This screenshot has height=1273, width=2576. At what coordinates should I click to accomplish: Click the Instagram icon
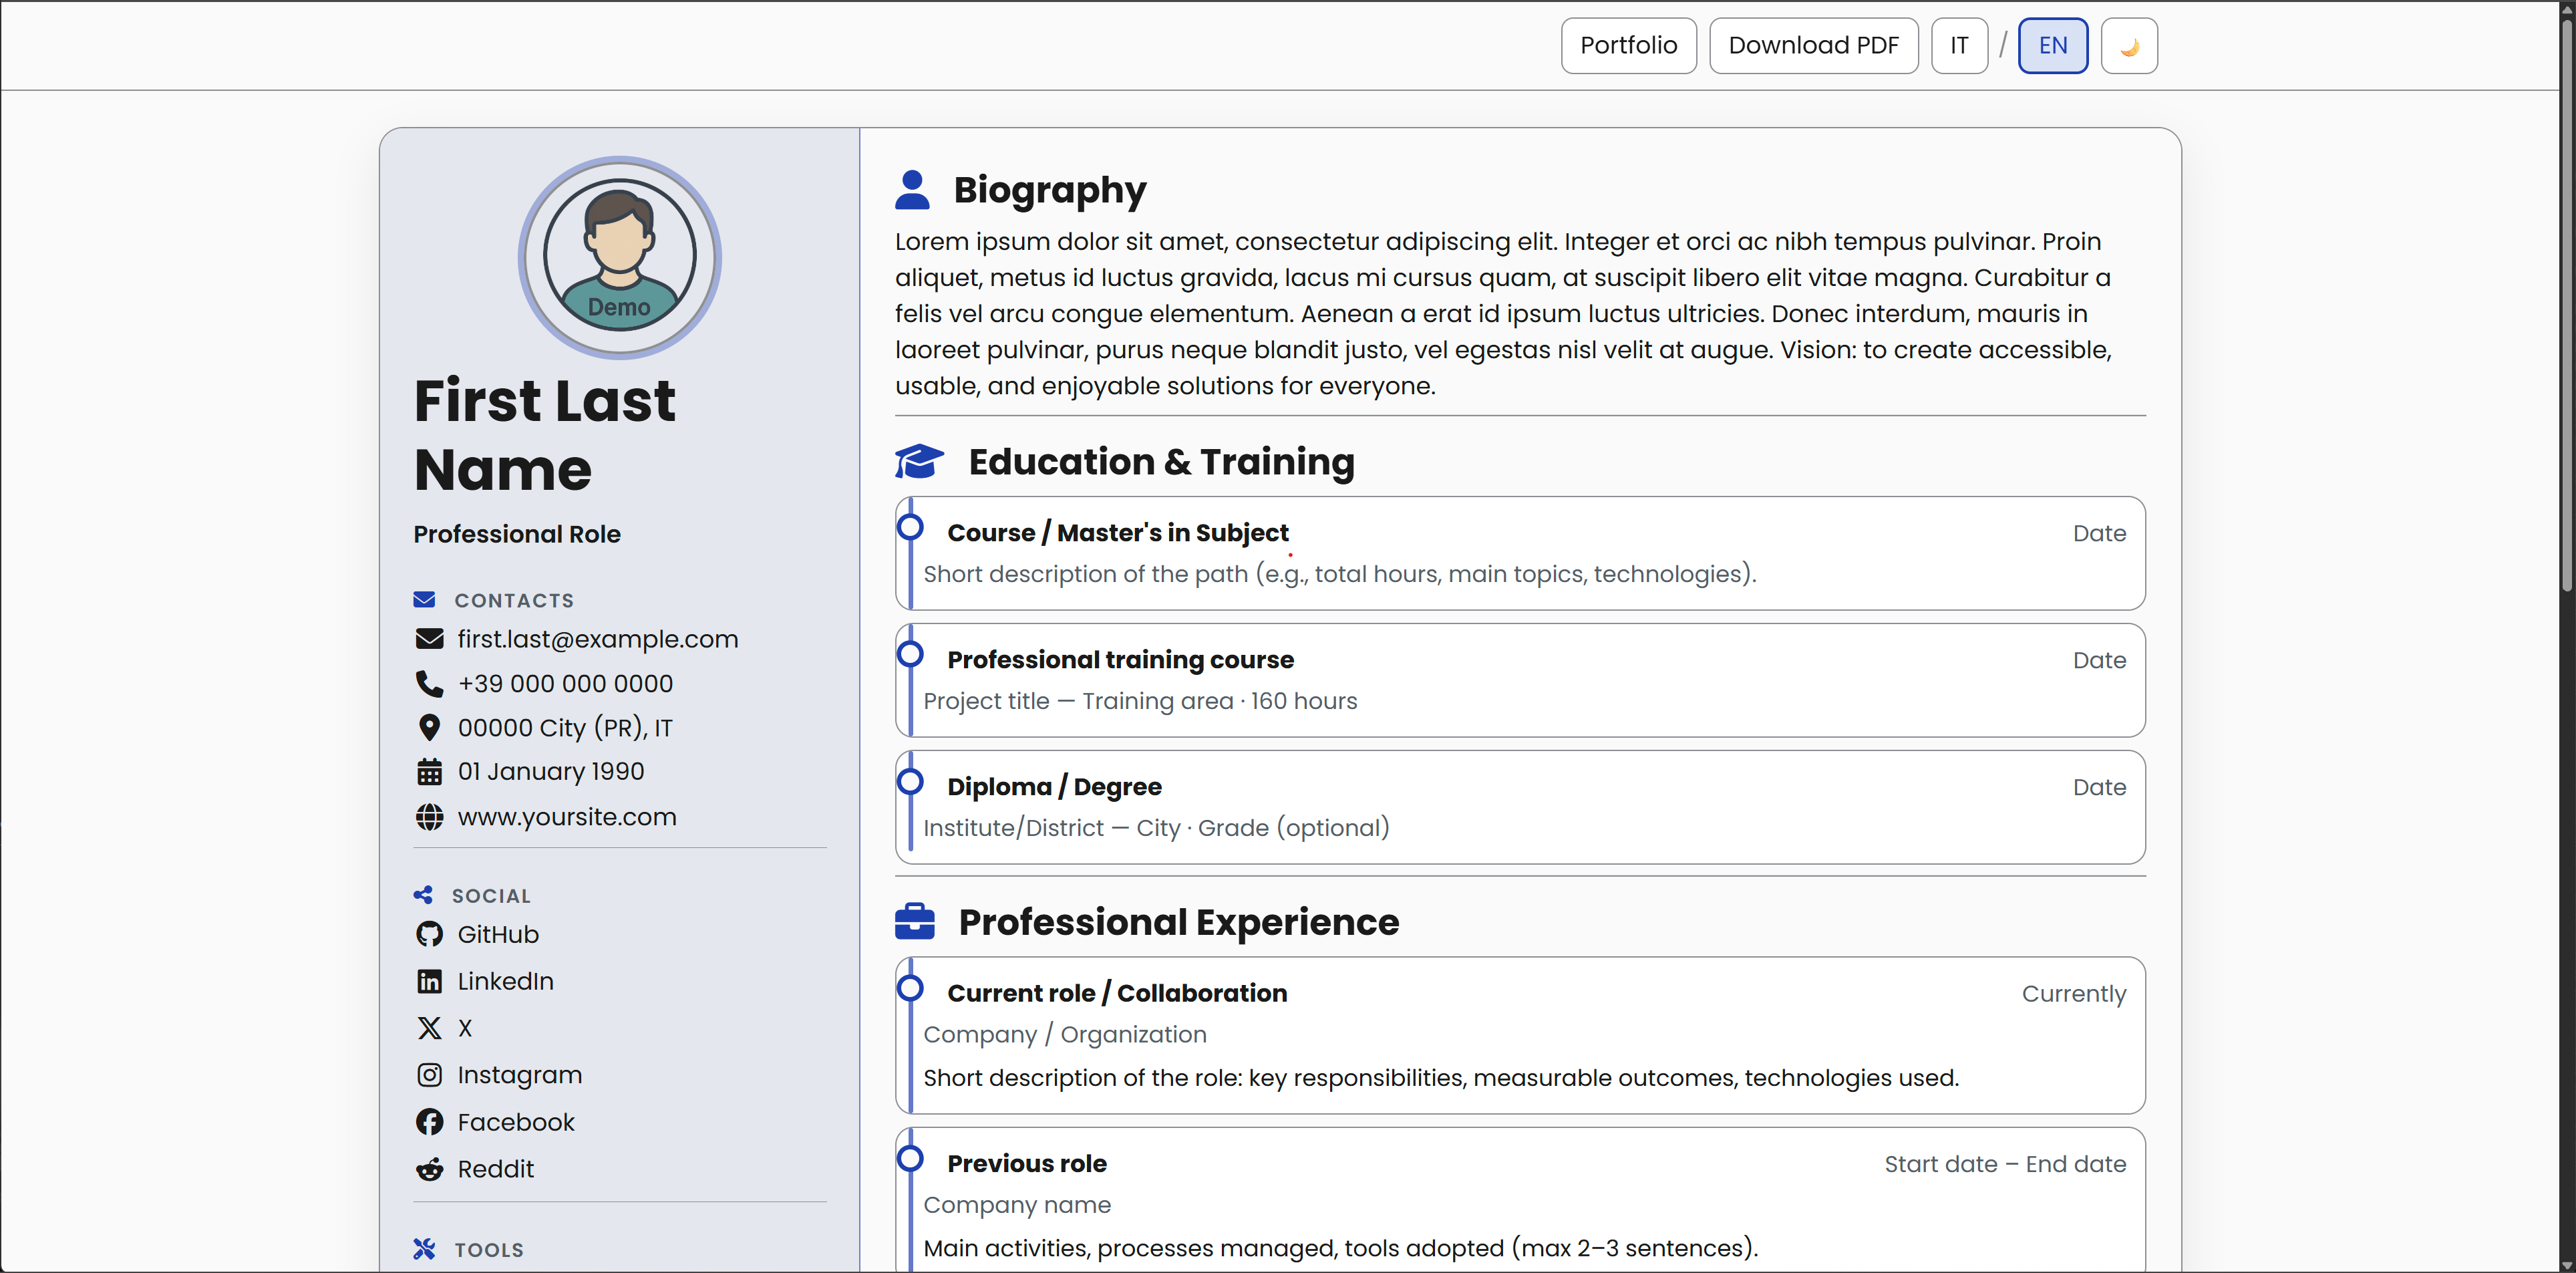point(429,1075)
